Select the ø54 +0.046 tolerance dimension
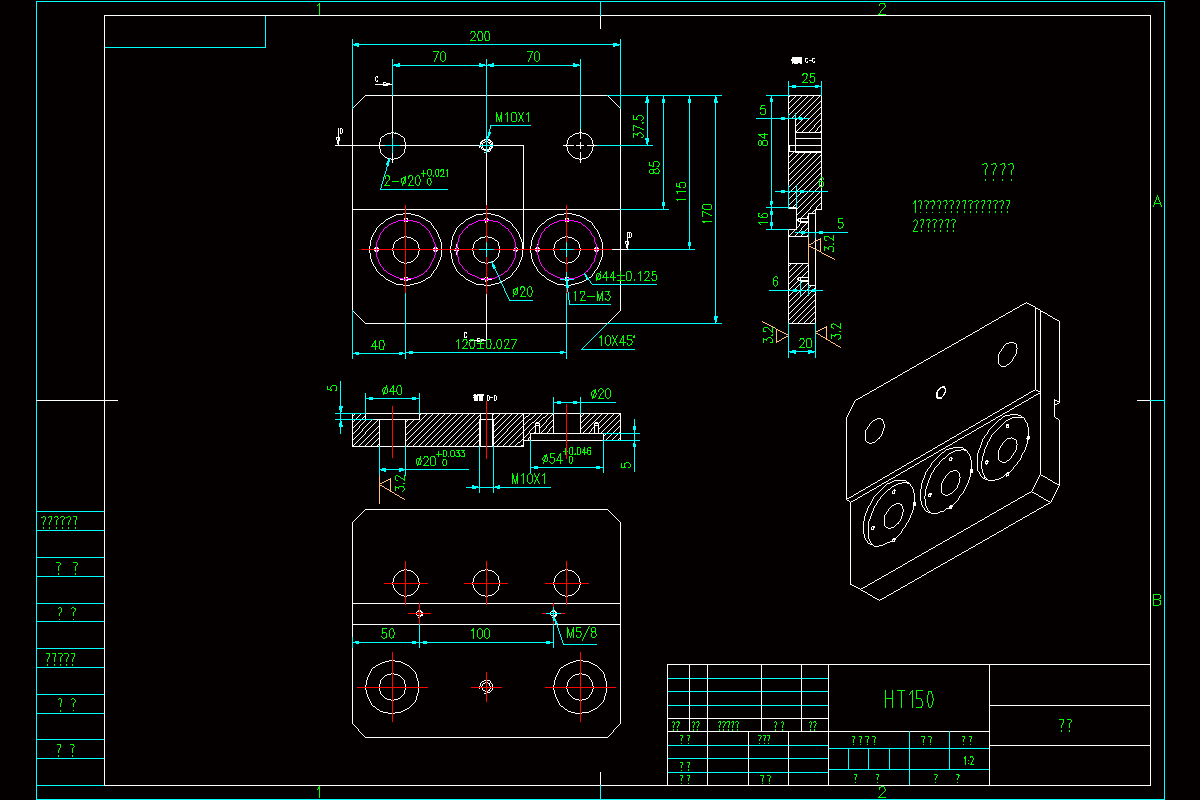Viewport: 1200px width, 800px height. (567, 458)
